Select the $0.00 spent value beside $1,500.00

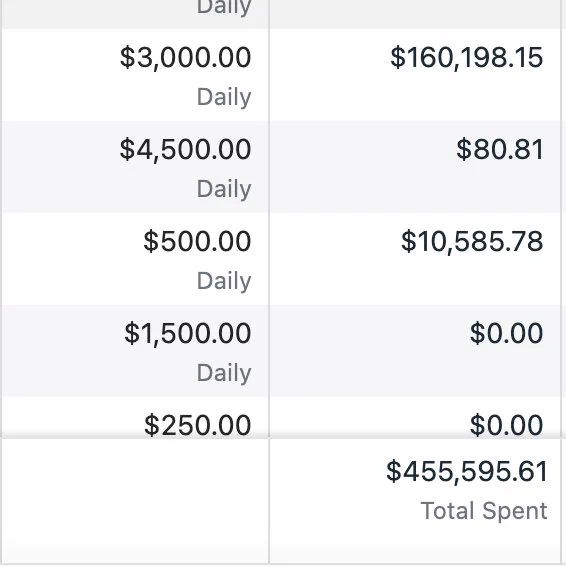pos(506,333)
